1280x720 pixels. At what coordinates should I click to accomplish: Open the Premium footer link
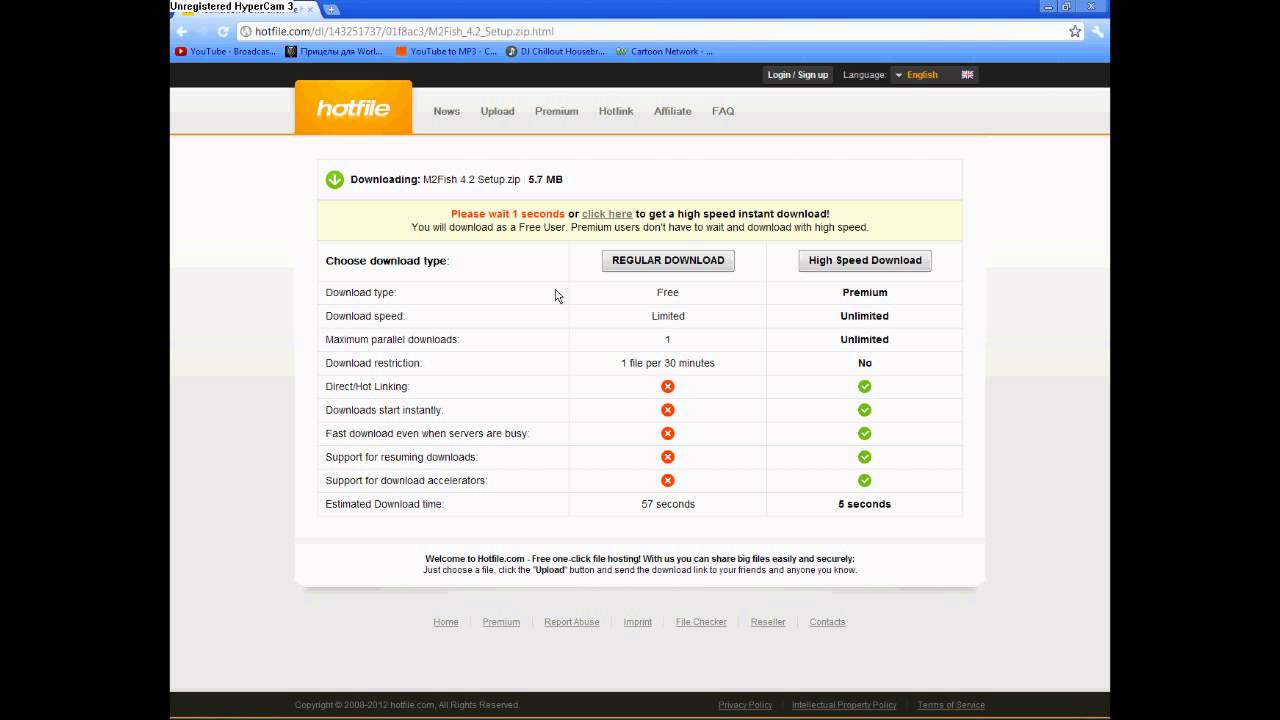point(501,622)
